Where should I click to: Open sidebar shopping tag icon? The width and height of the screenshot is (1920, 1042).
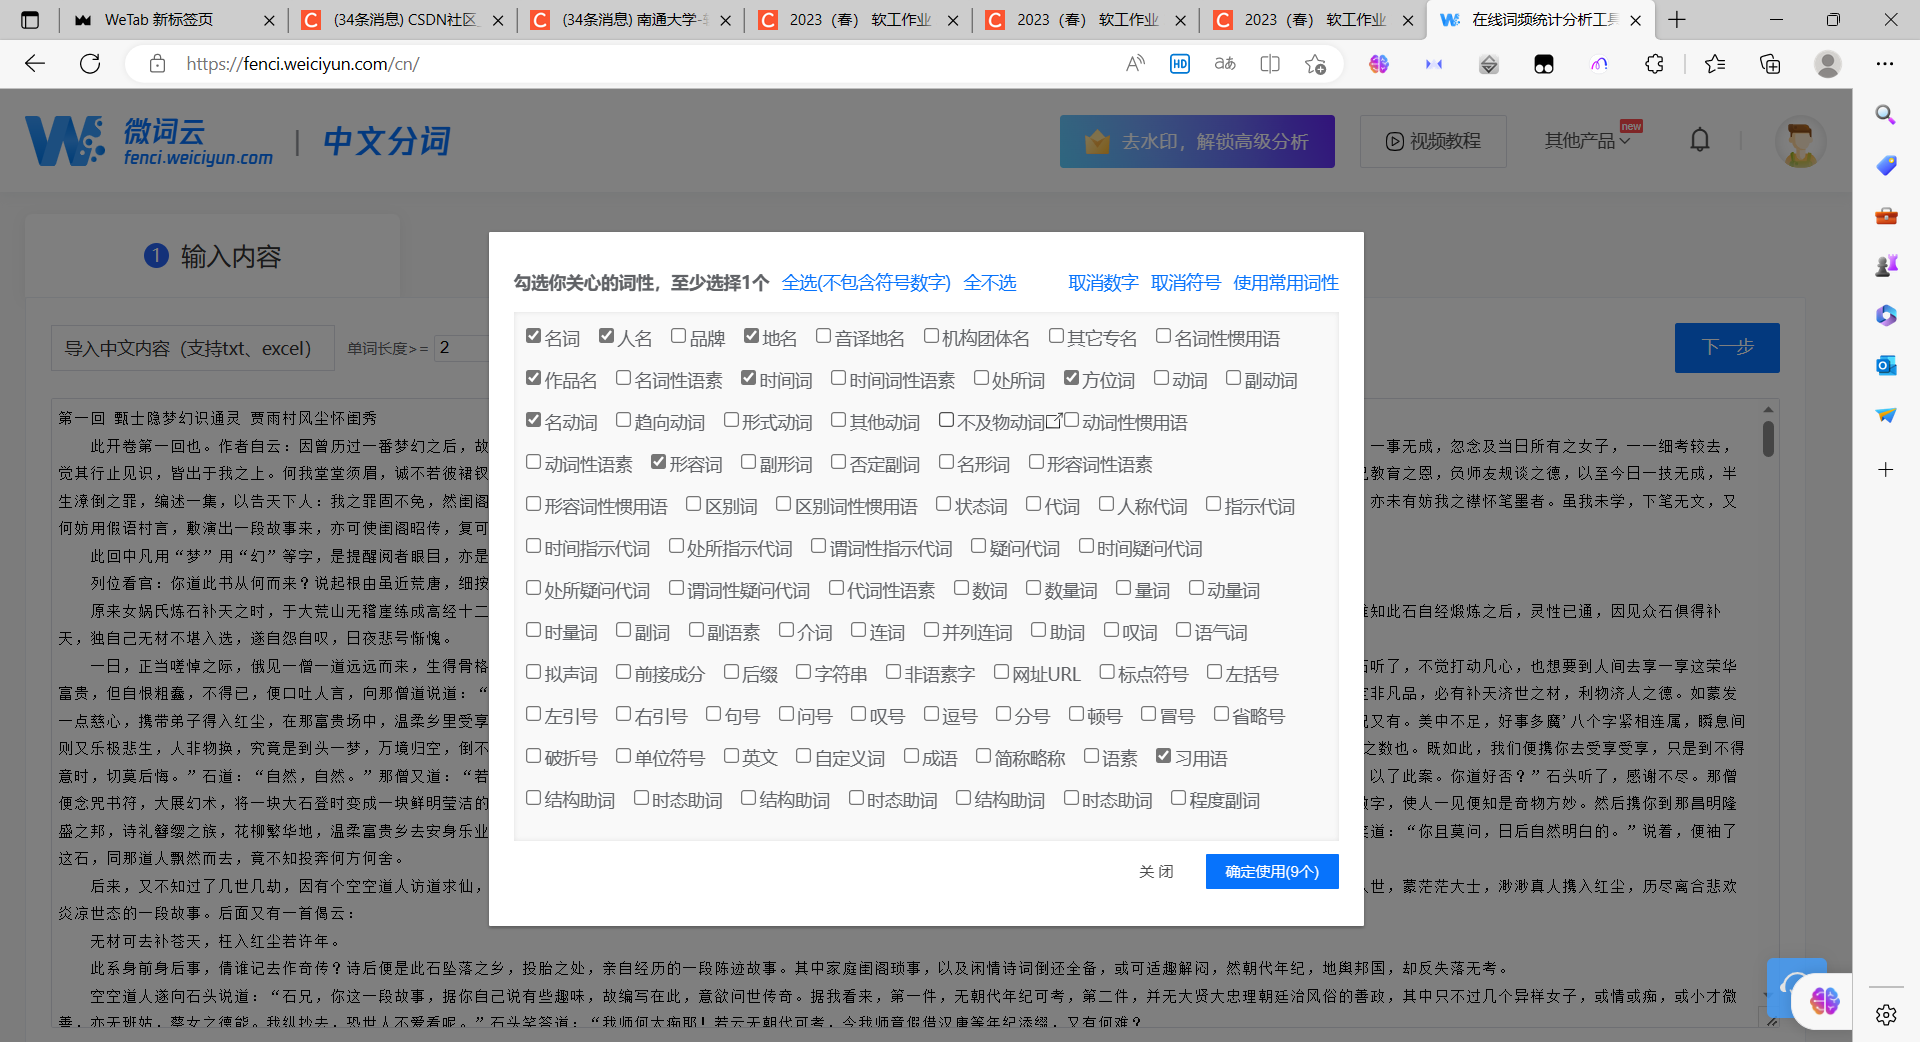click(1886, 165)
